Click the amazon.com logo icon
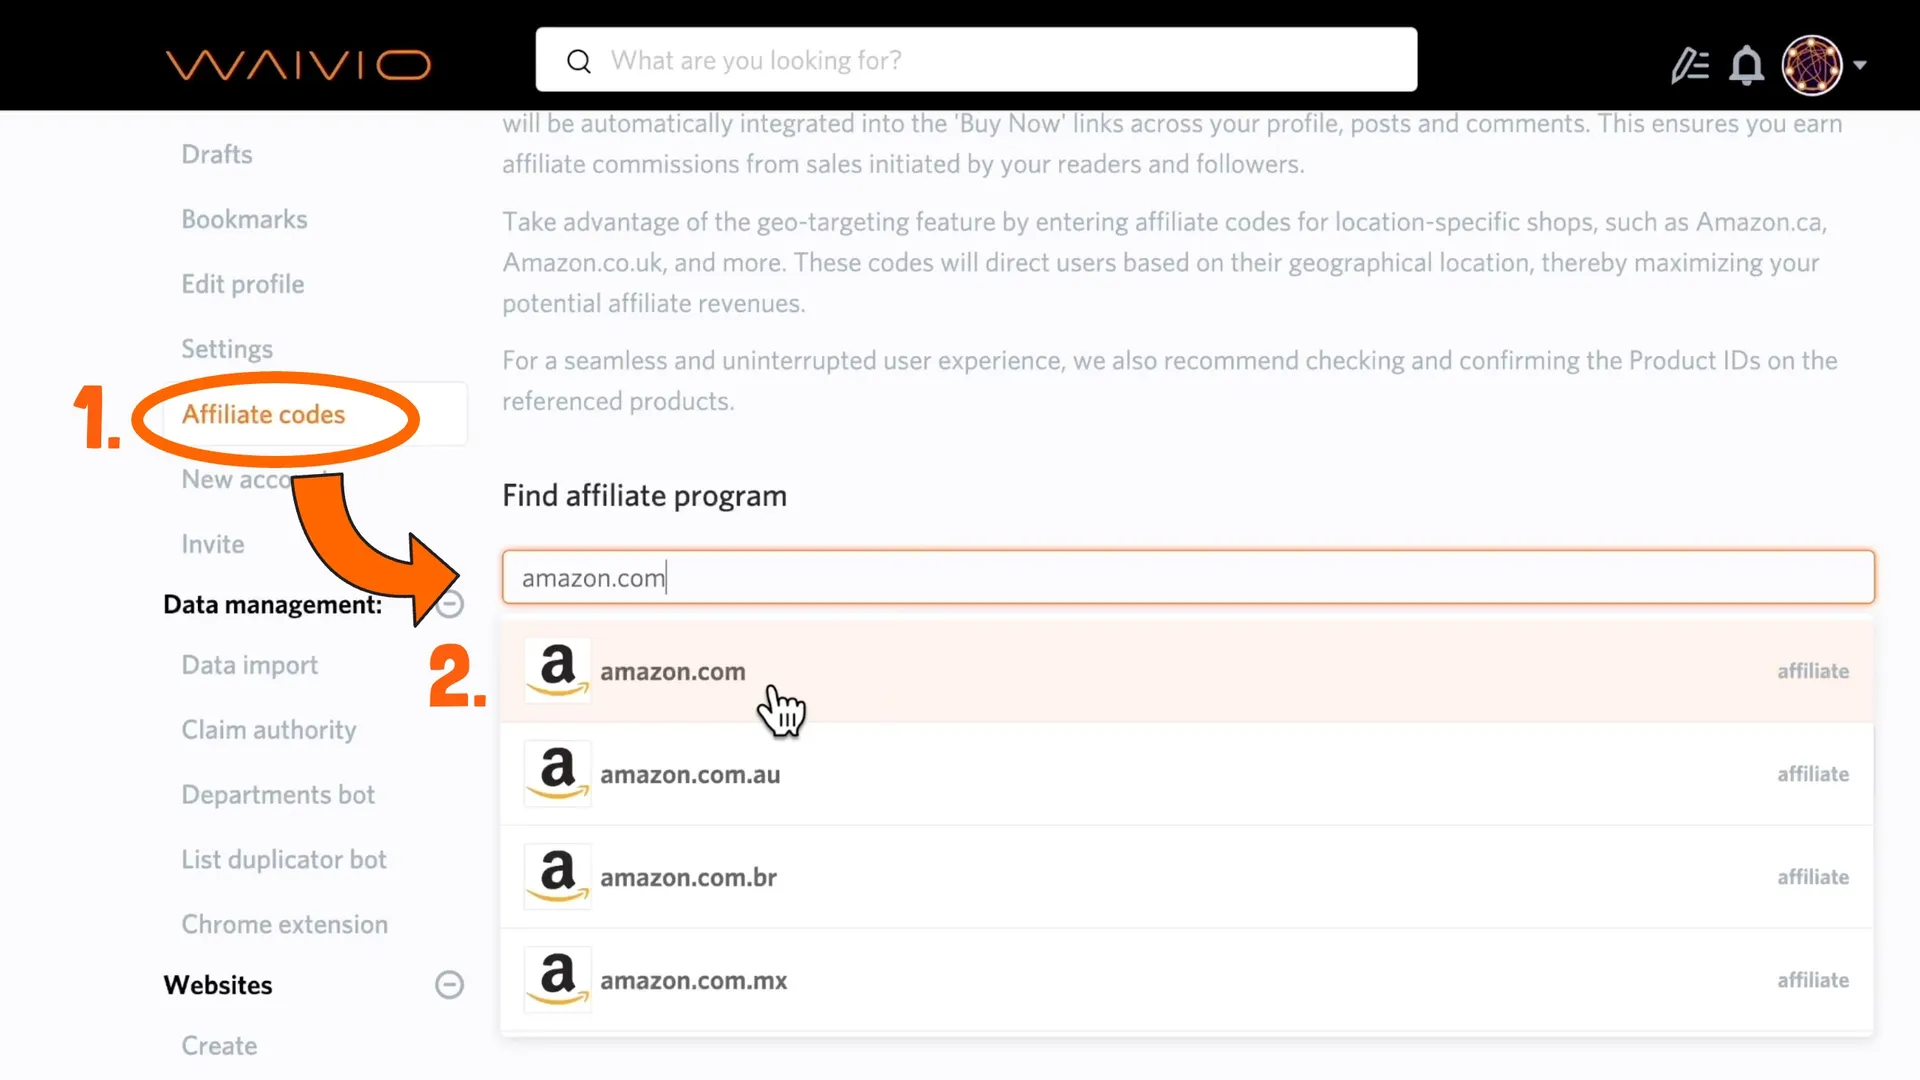The width and height of the screenshot is (1920, 1080). coord(558,671)
